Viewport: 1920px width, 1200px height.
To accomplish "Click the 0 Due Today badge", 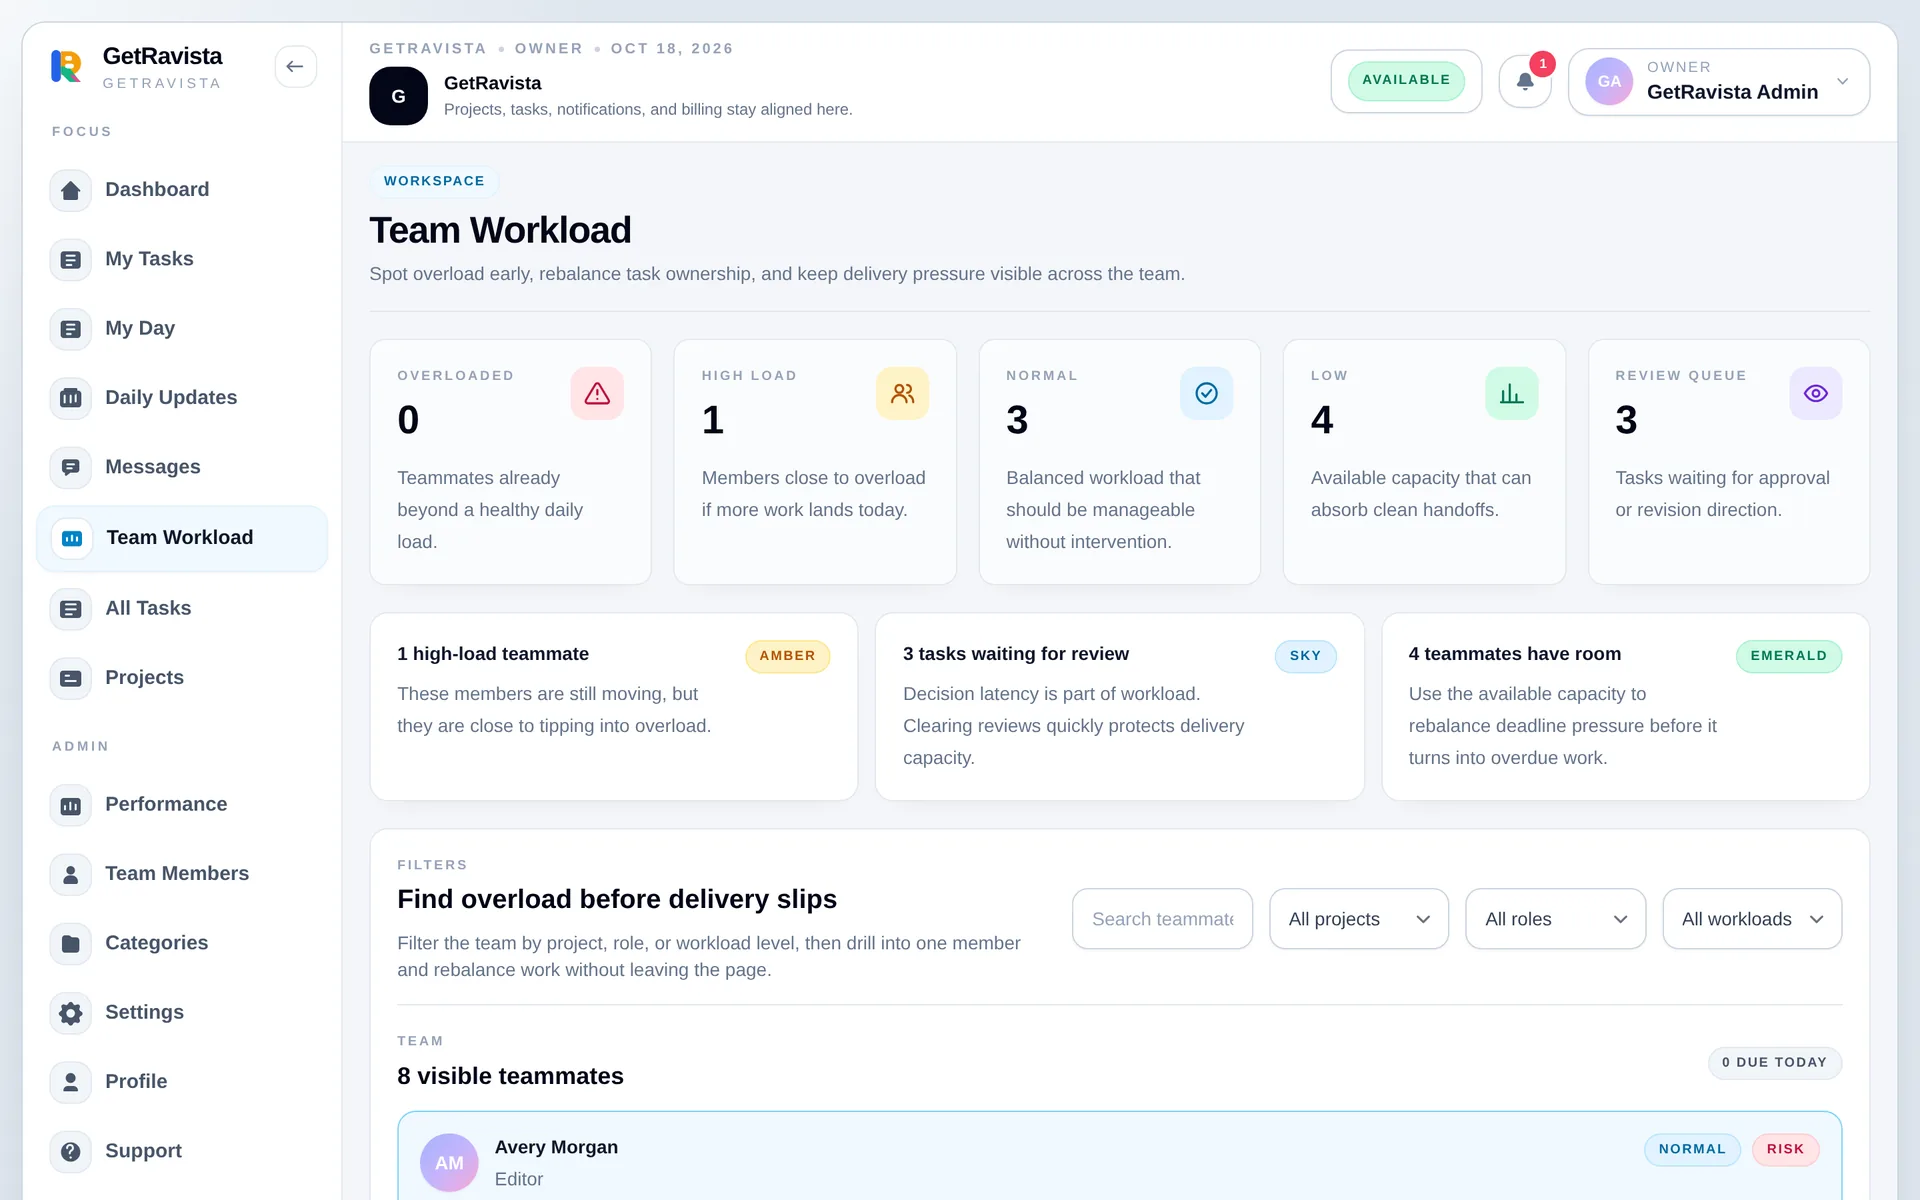I will click(1775, 1062).
